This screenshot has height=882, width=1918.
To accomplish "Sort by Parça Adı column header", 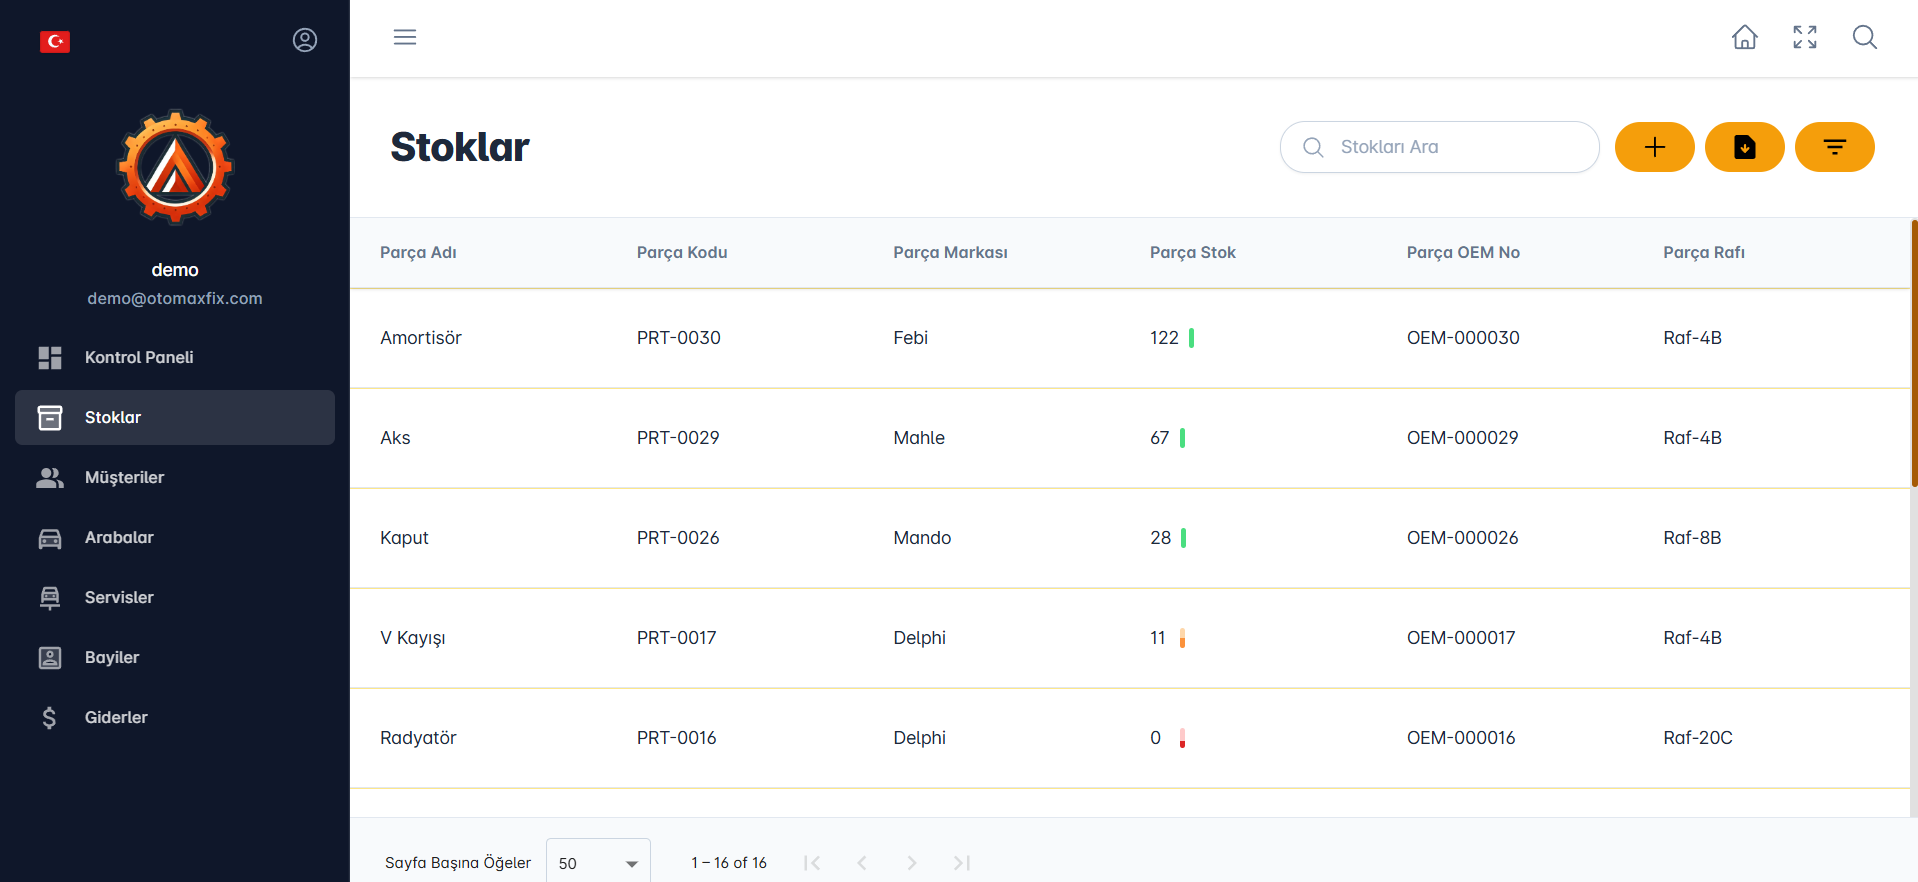I will pyautogui.click(x=418, y=253).
